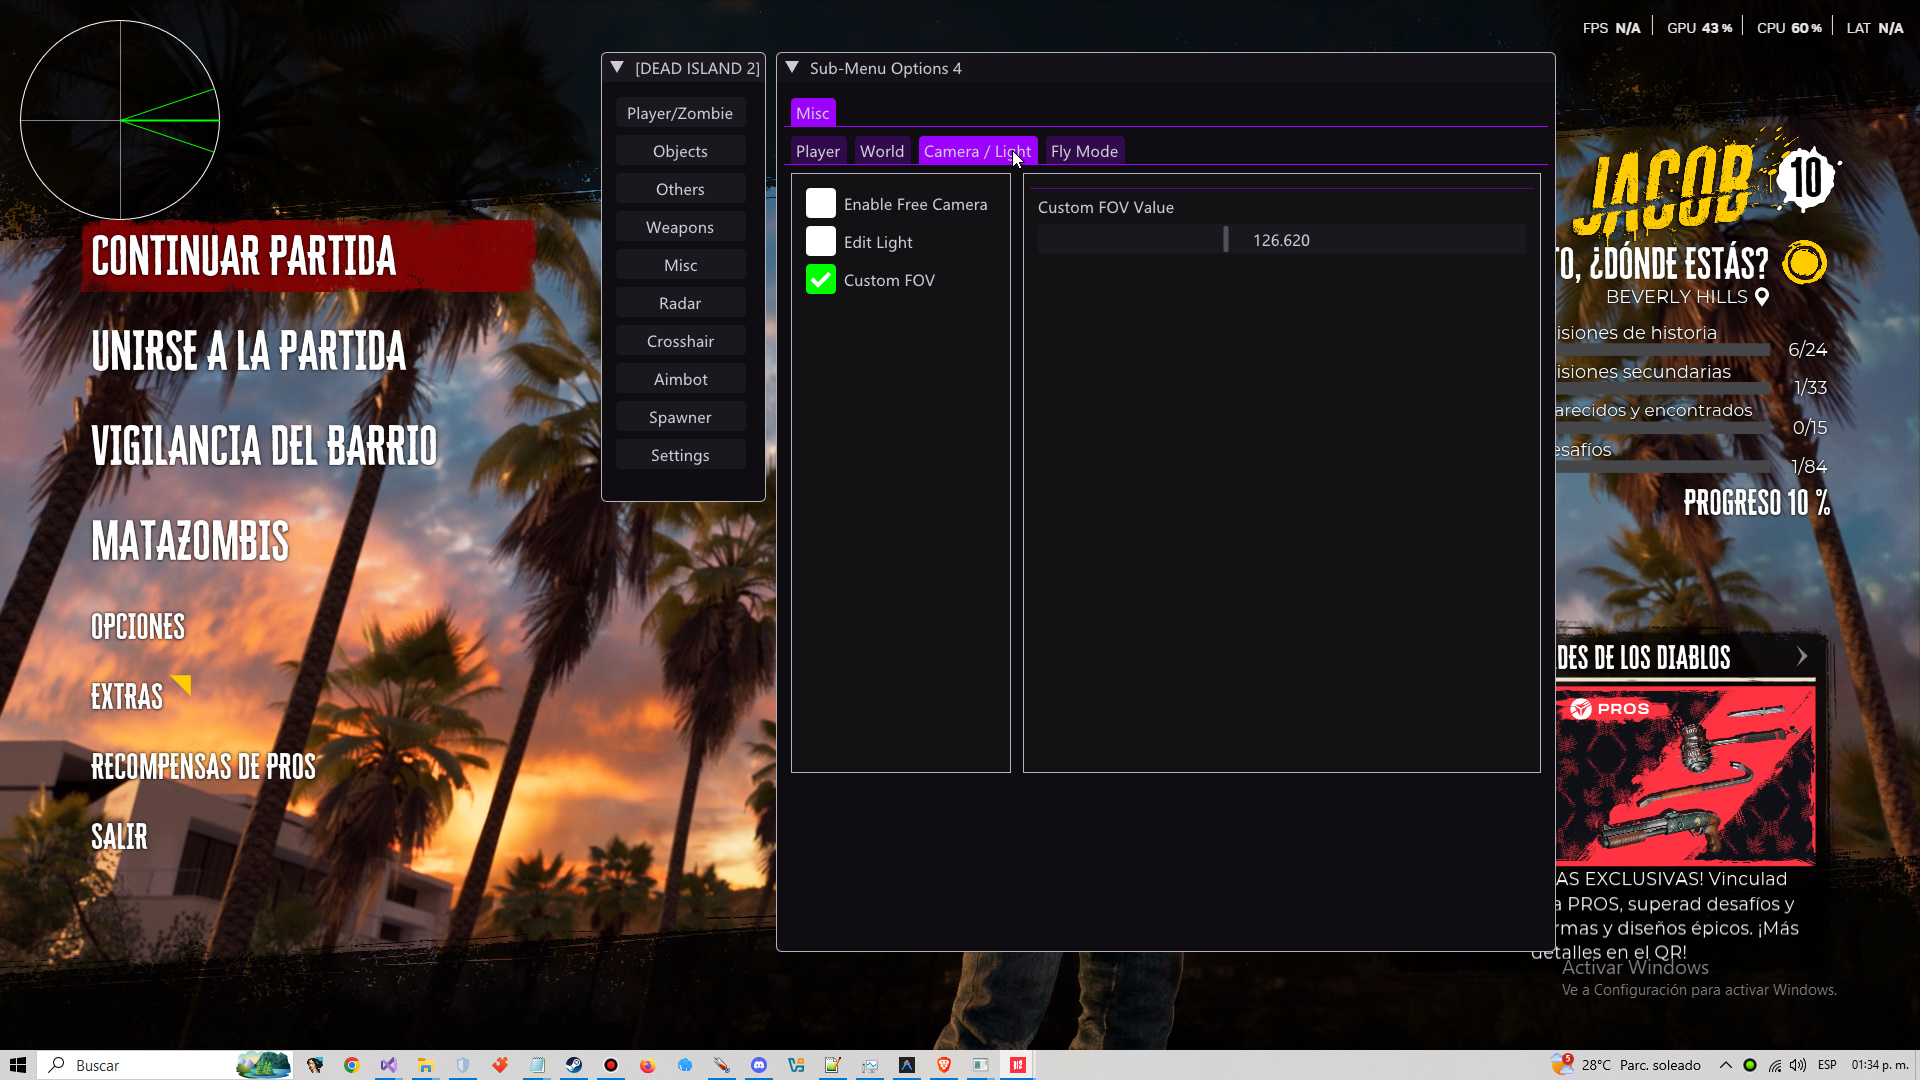Click the location pin next to Beverly Hills
This screenshot has height=1080, width=1920.
(1760, 296)
